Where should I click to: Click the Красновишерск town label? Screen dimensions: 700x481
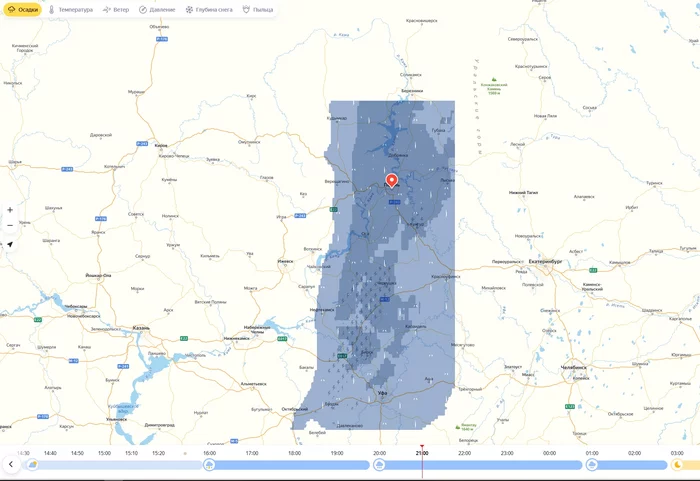point(422,21)
